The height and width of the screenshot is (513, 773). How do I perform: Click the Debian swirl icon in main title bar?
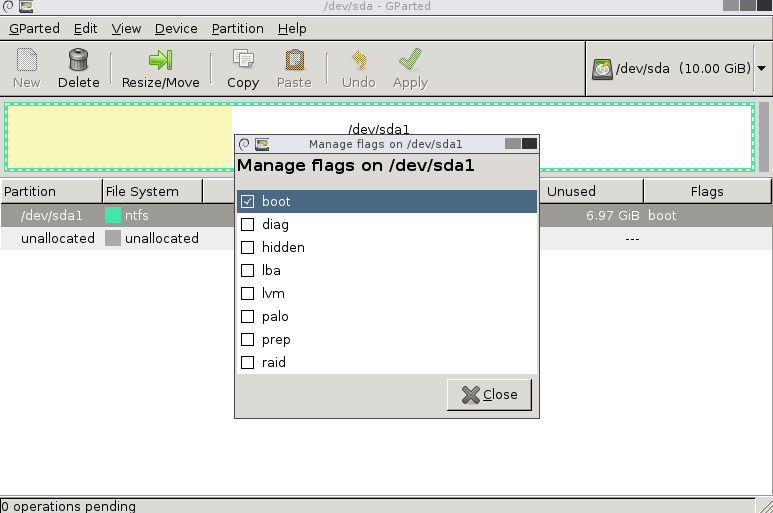[8, 6]
